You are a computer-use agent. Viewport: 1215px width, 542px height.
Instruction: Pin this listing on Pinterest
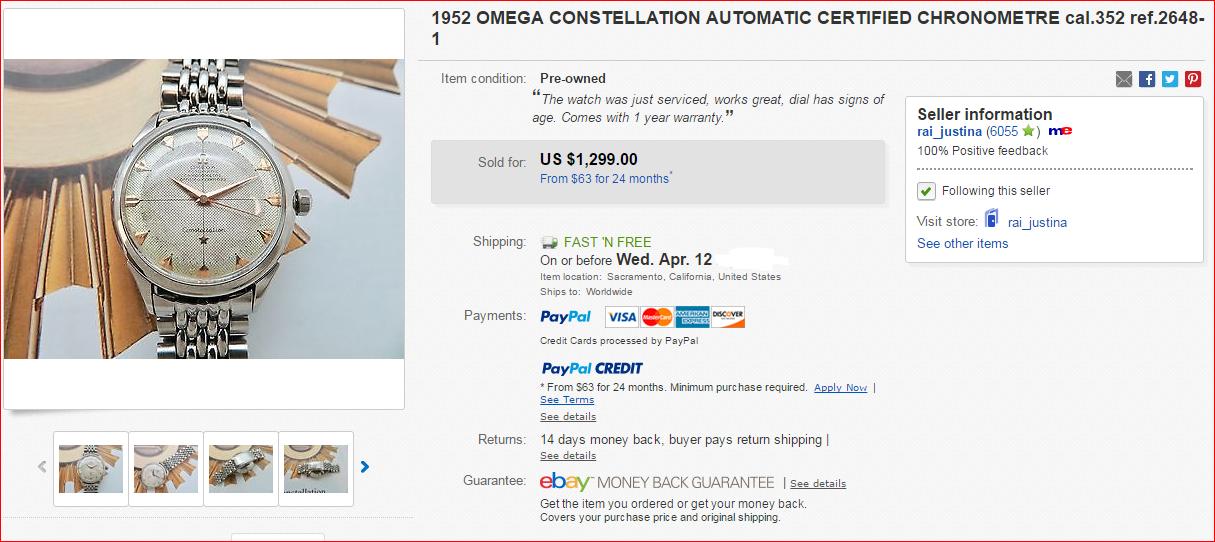(1193, 79)
